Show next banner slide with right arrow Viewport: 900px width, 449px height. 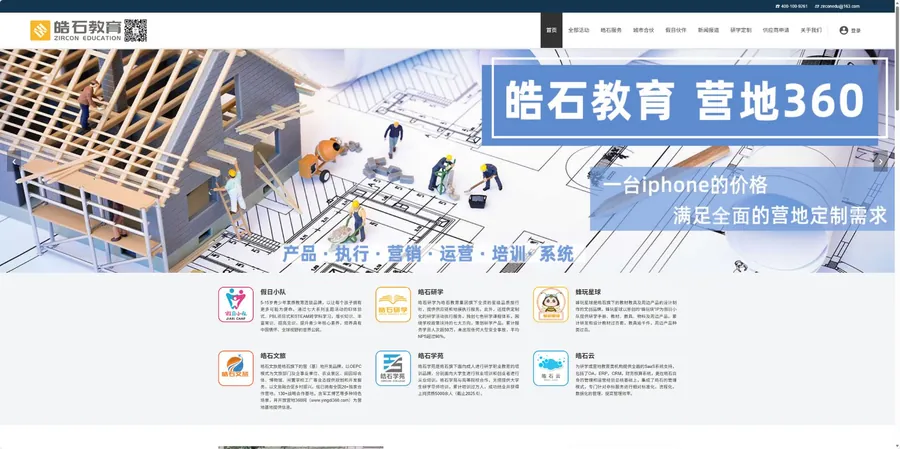880,162
